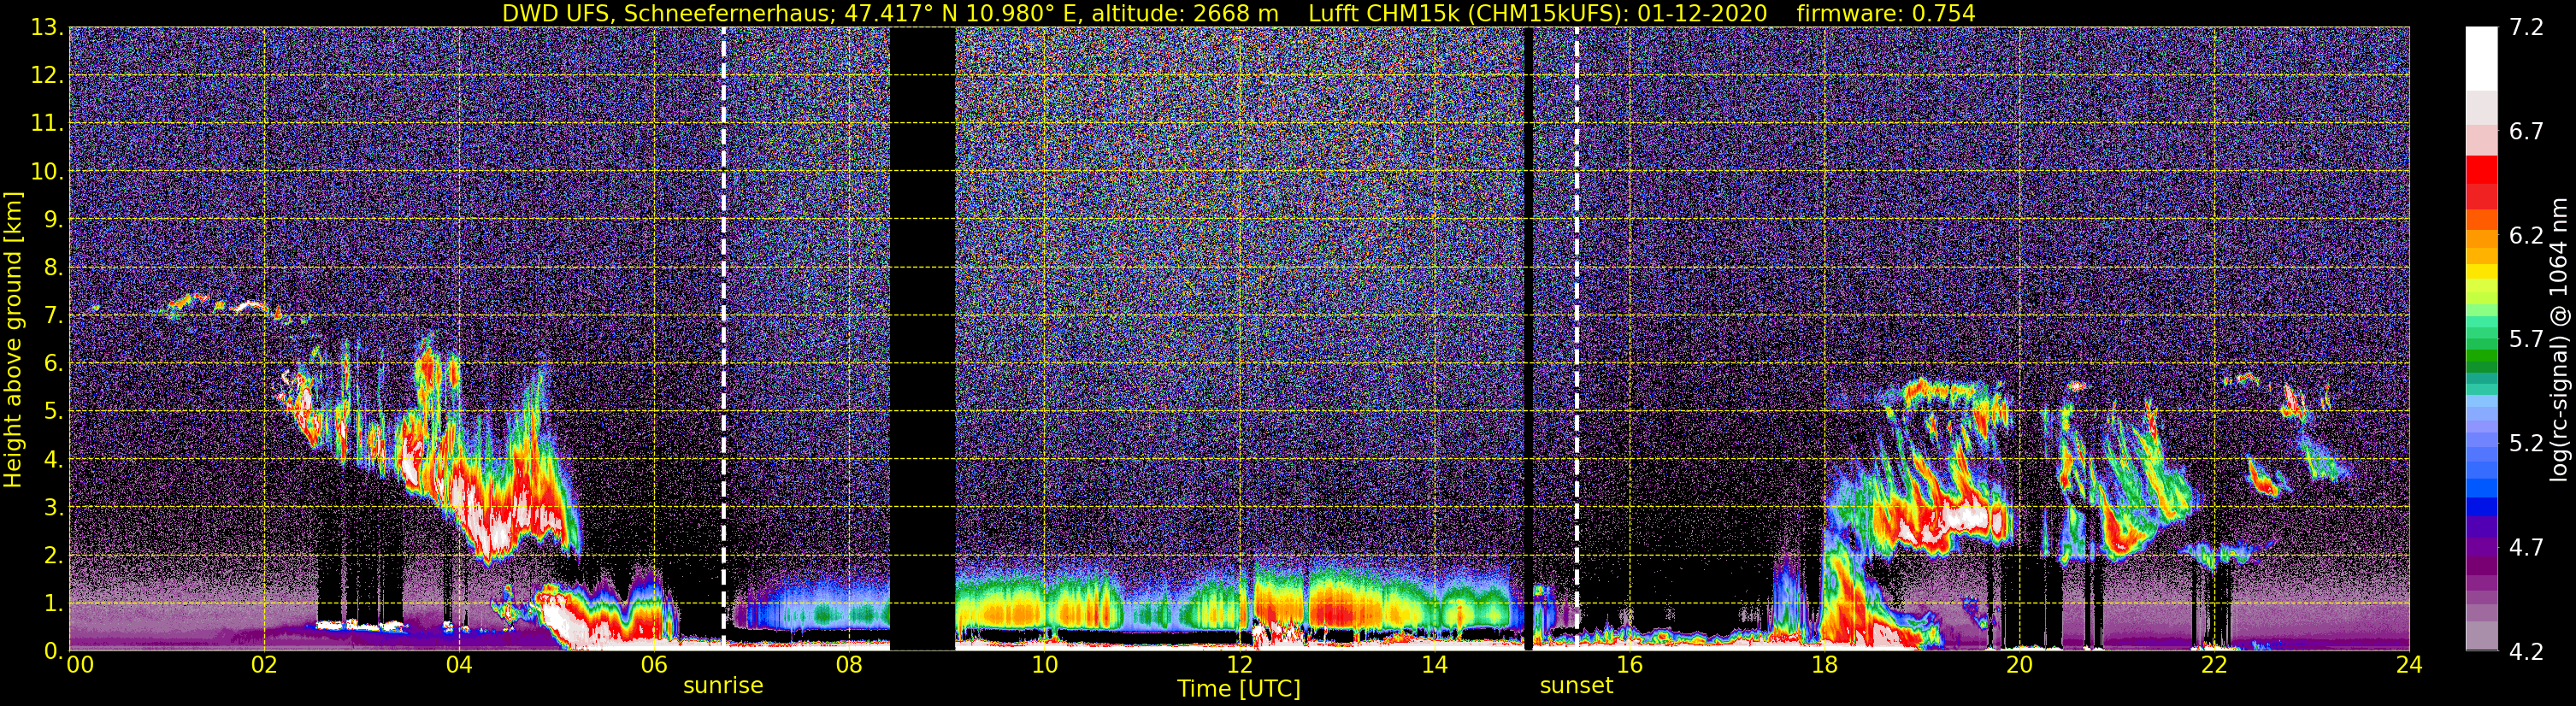This screenshot has width=2576, height=706.
Task: Click the x-axis tick label '08'
Action: coord(849,666)
